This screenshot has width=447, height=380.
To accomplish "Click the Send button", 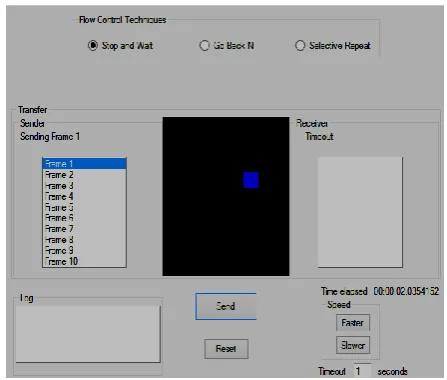I will point(226,306).
